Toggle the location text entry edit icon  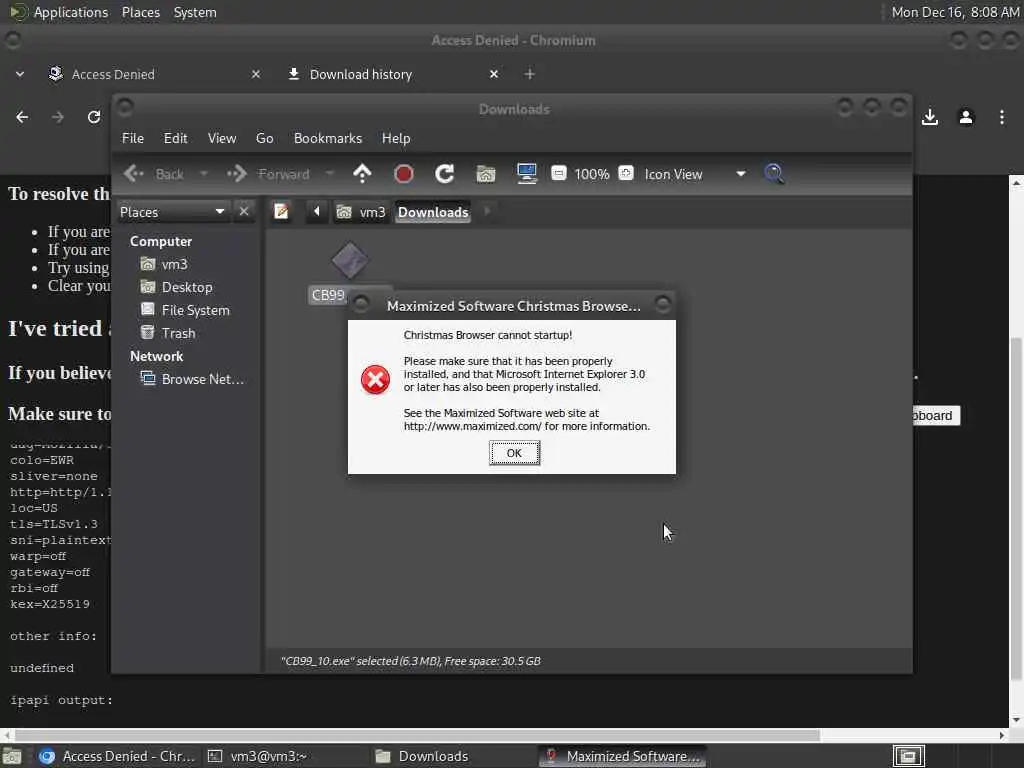281,212
